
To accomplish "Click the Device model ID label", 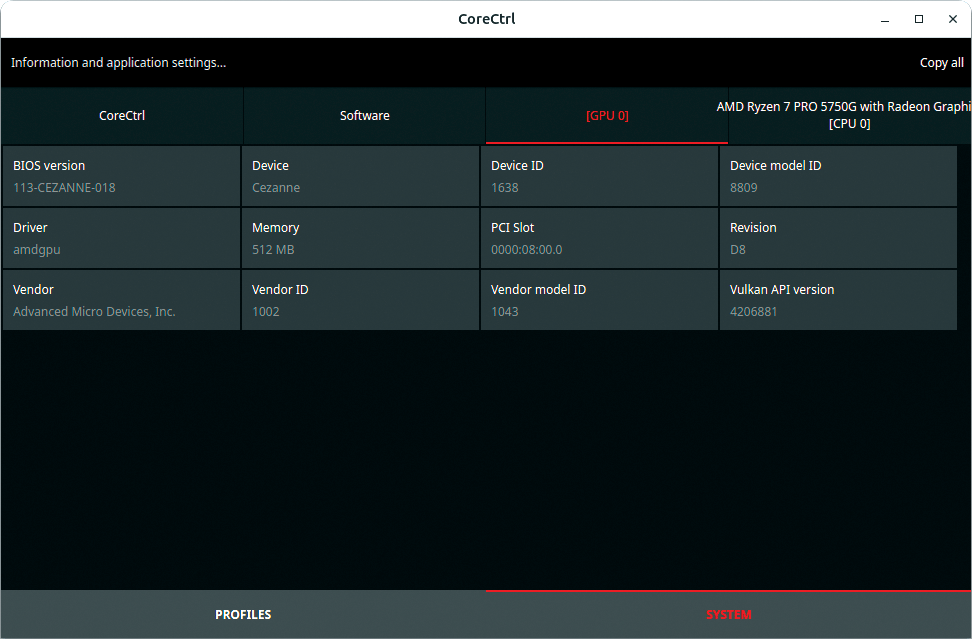I will [775, 165].
